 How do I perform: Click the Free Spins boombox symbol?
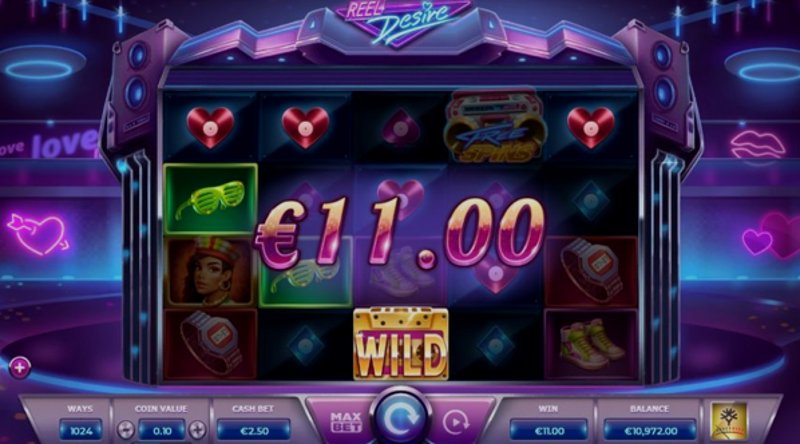494,128
